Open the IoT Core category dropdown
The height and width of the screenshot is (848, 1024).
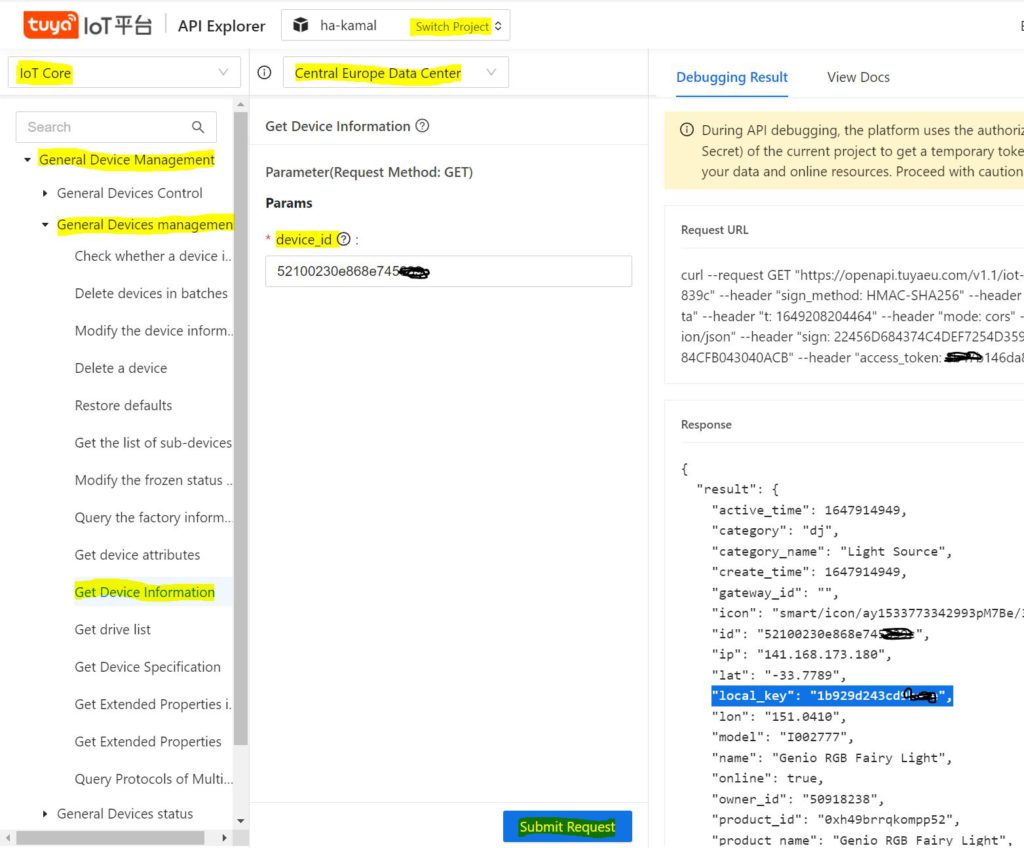(124, 73)
